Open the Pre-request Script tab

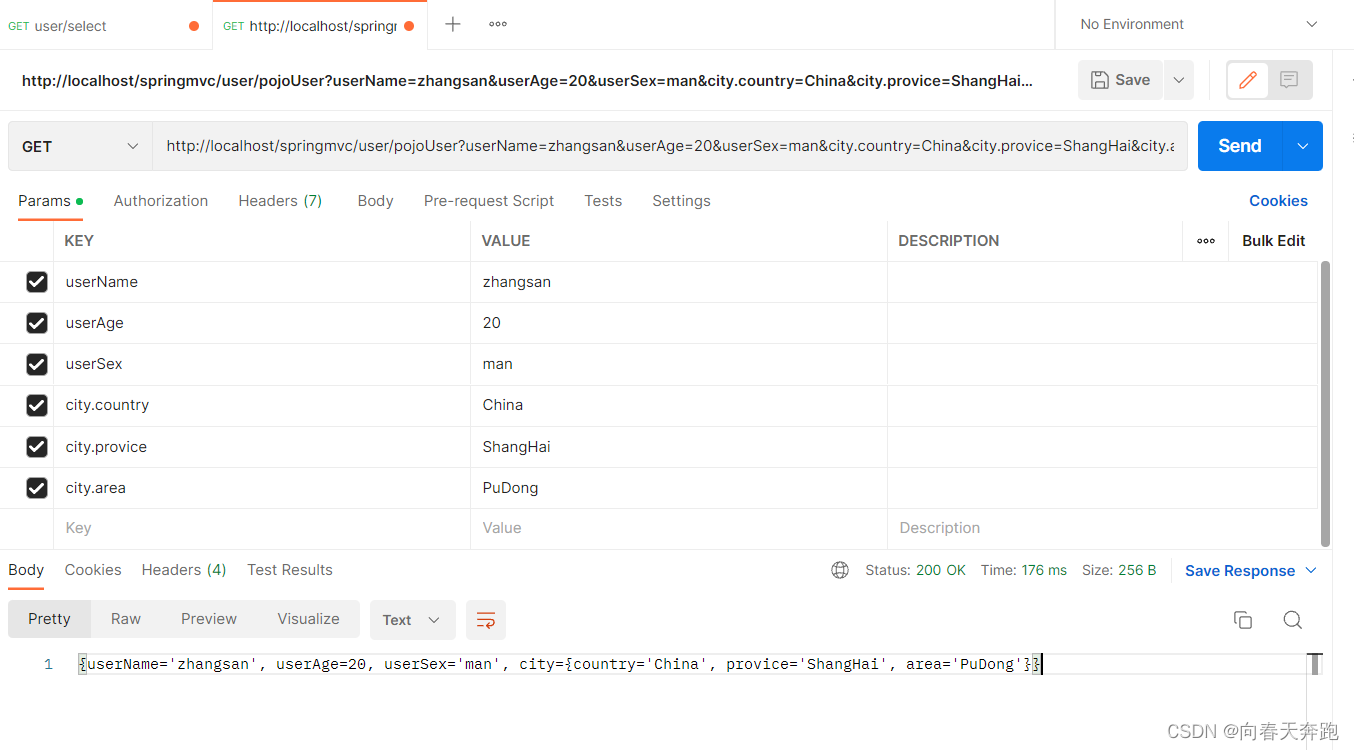pos(489,201)
